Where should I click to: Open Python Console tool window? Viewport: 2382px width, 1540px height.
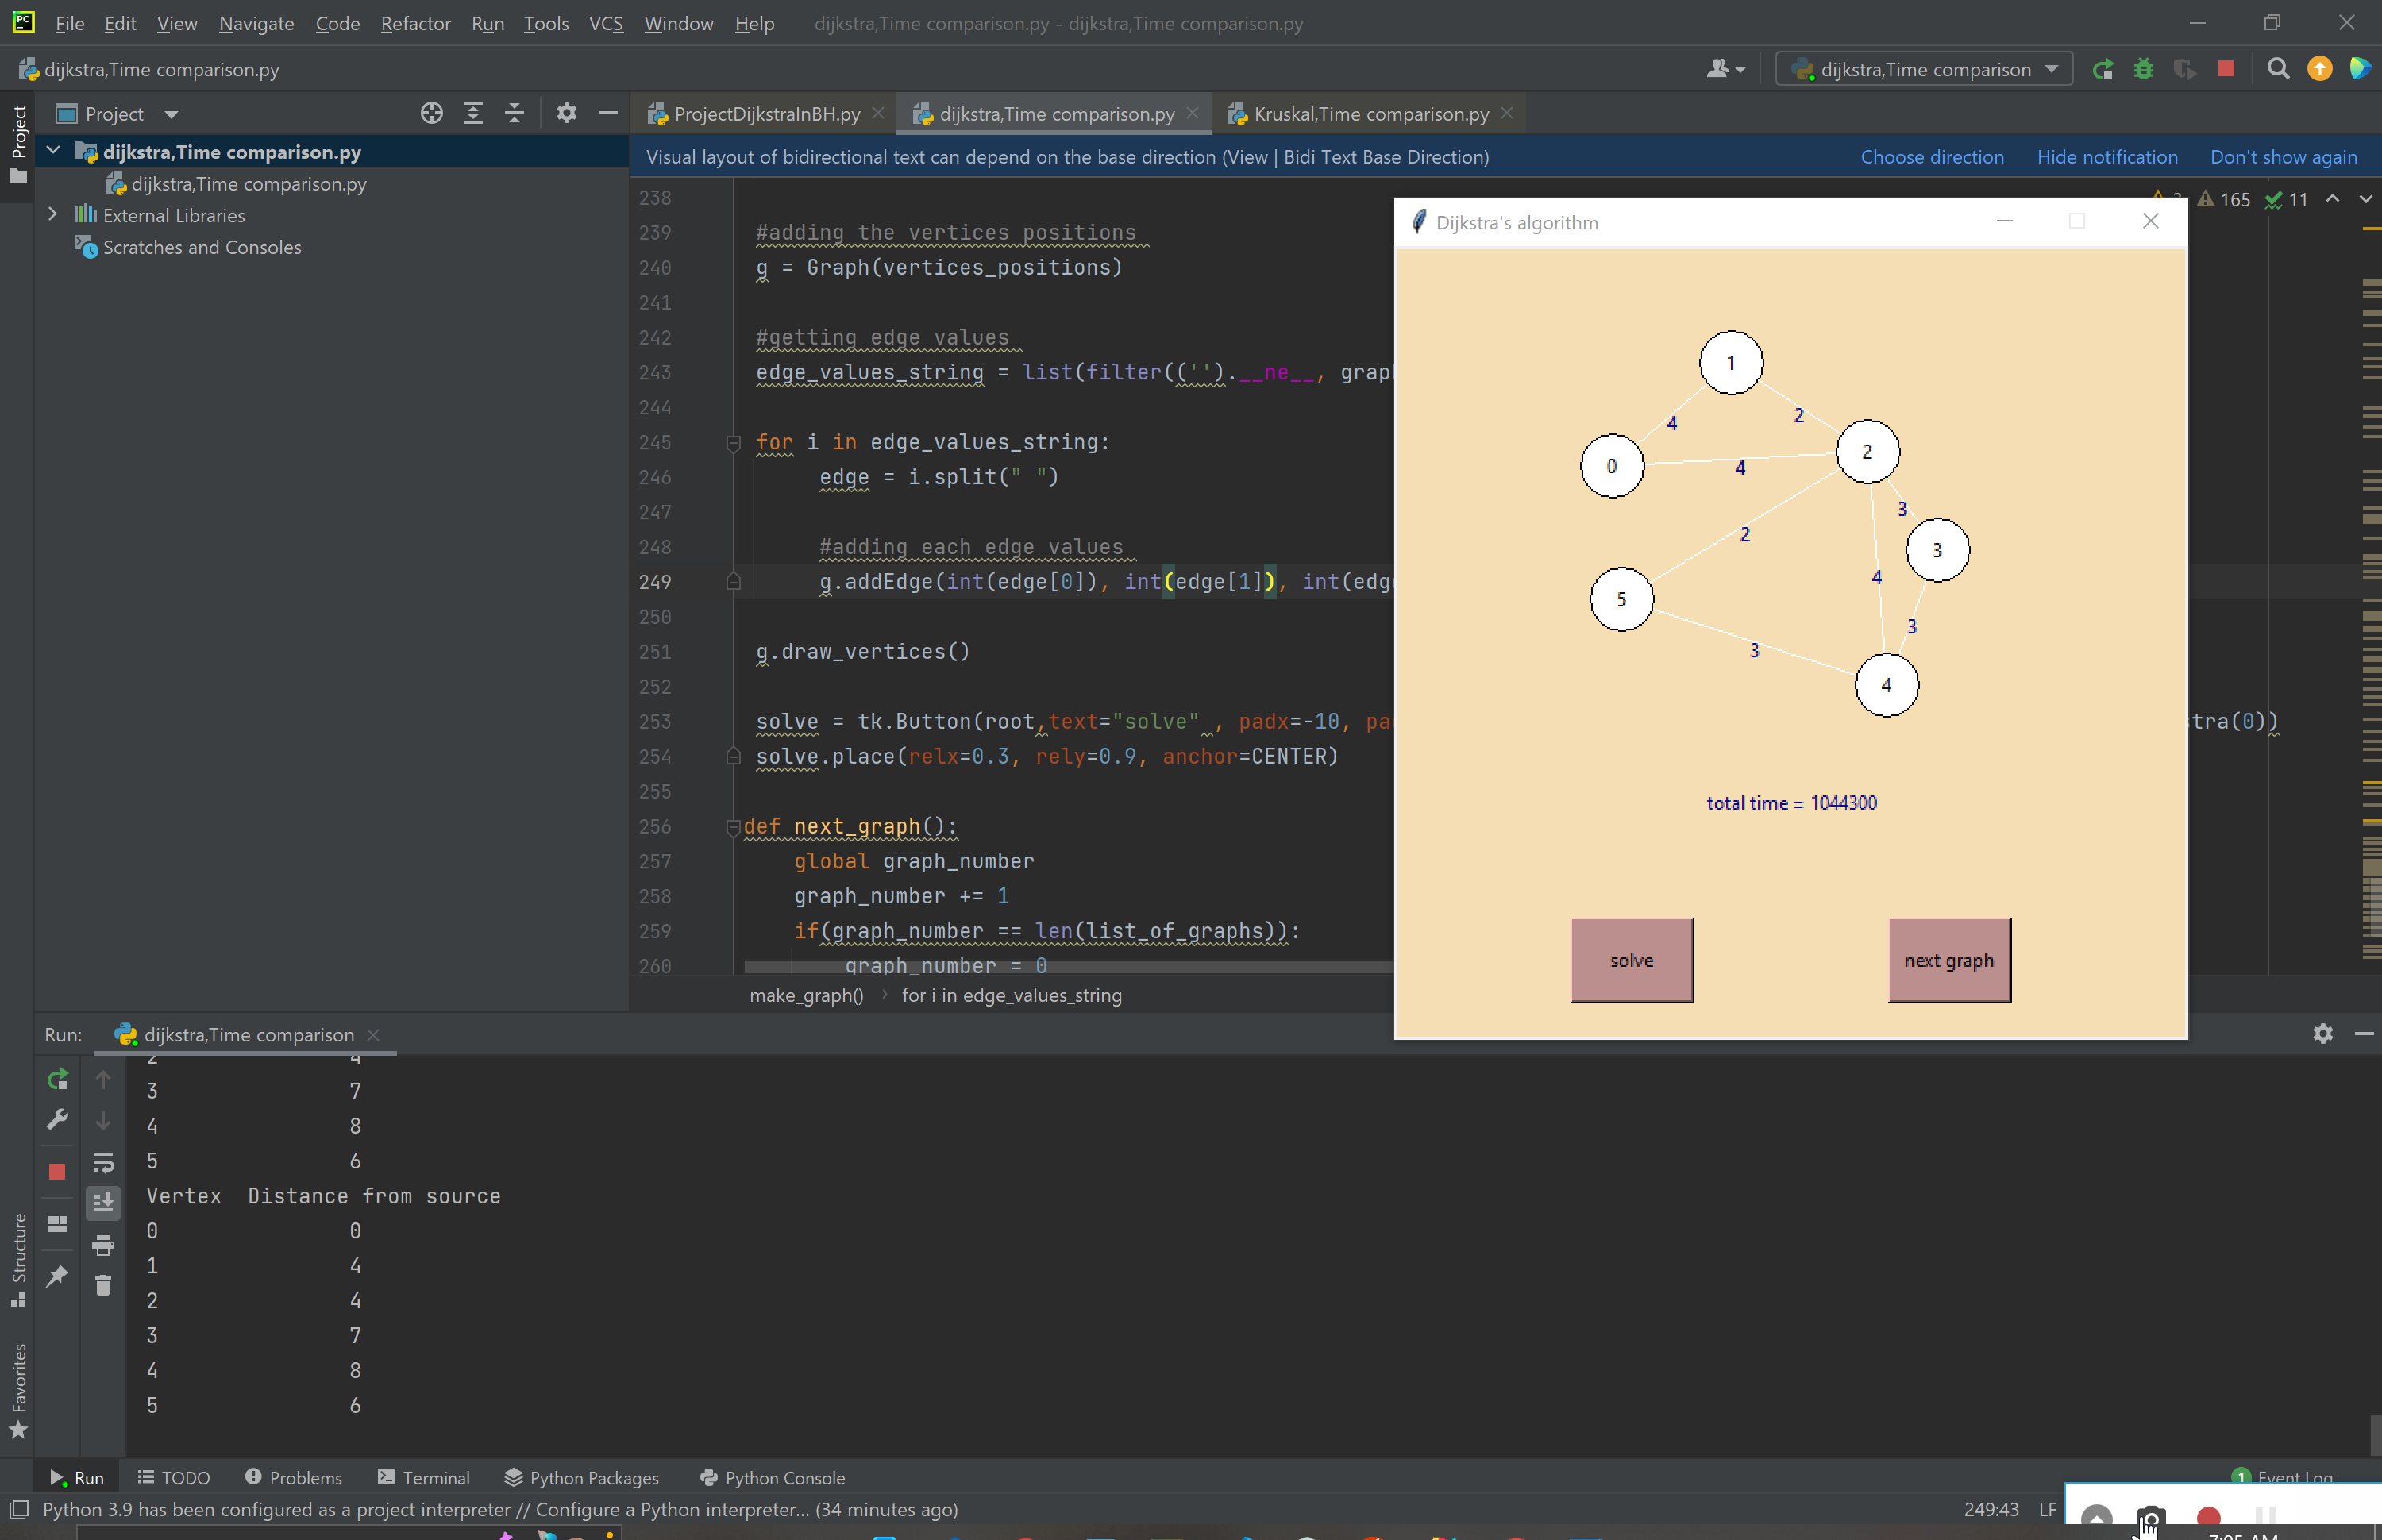coord(773,1477)
